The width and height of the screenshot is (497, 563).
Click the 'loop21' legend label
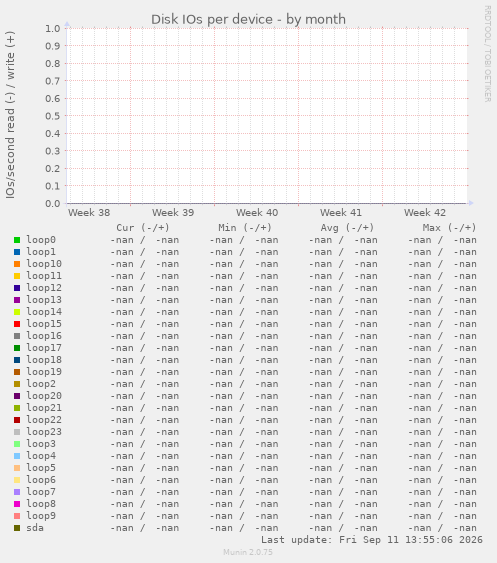tap(44, 408)
